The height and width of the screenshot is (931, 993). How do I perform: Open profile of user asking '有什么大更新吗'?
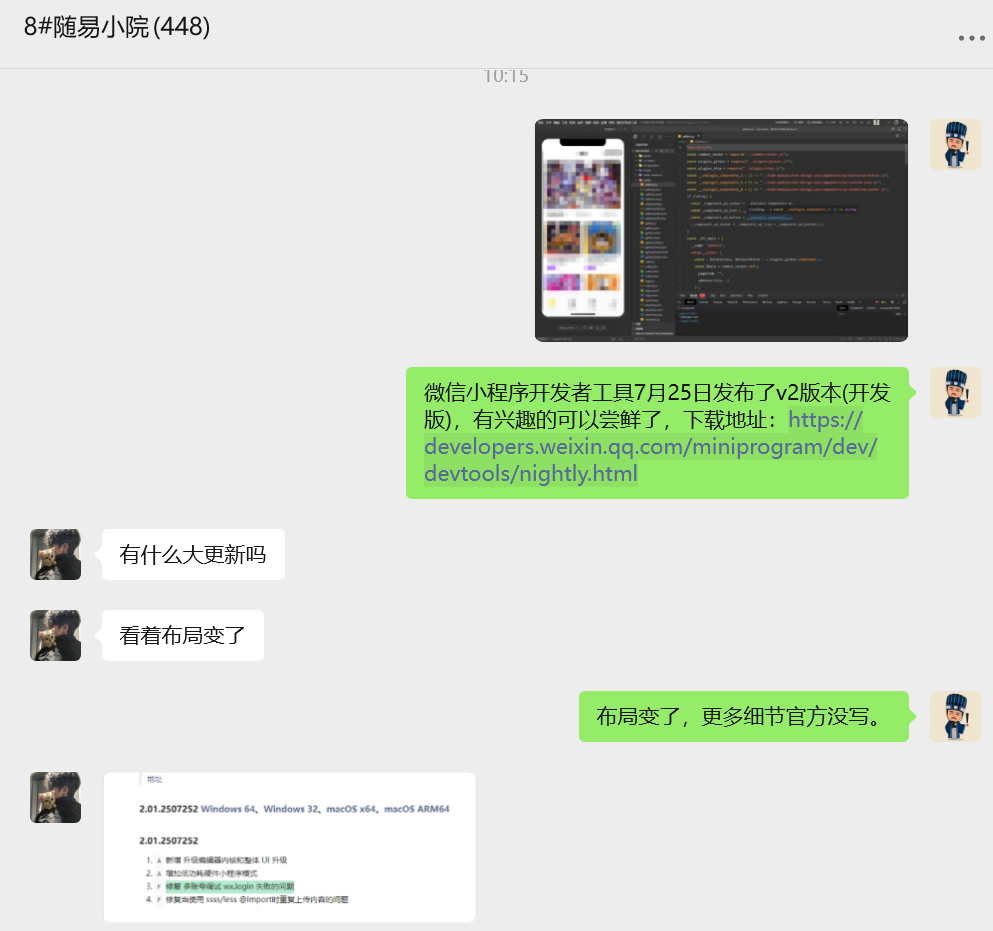tap(55, 554)
